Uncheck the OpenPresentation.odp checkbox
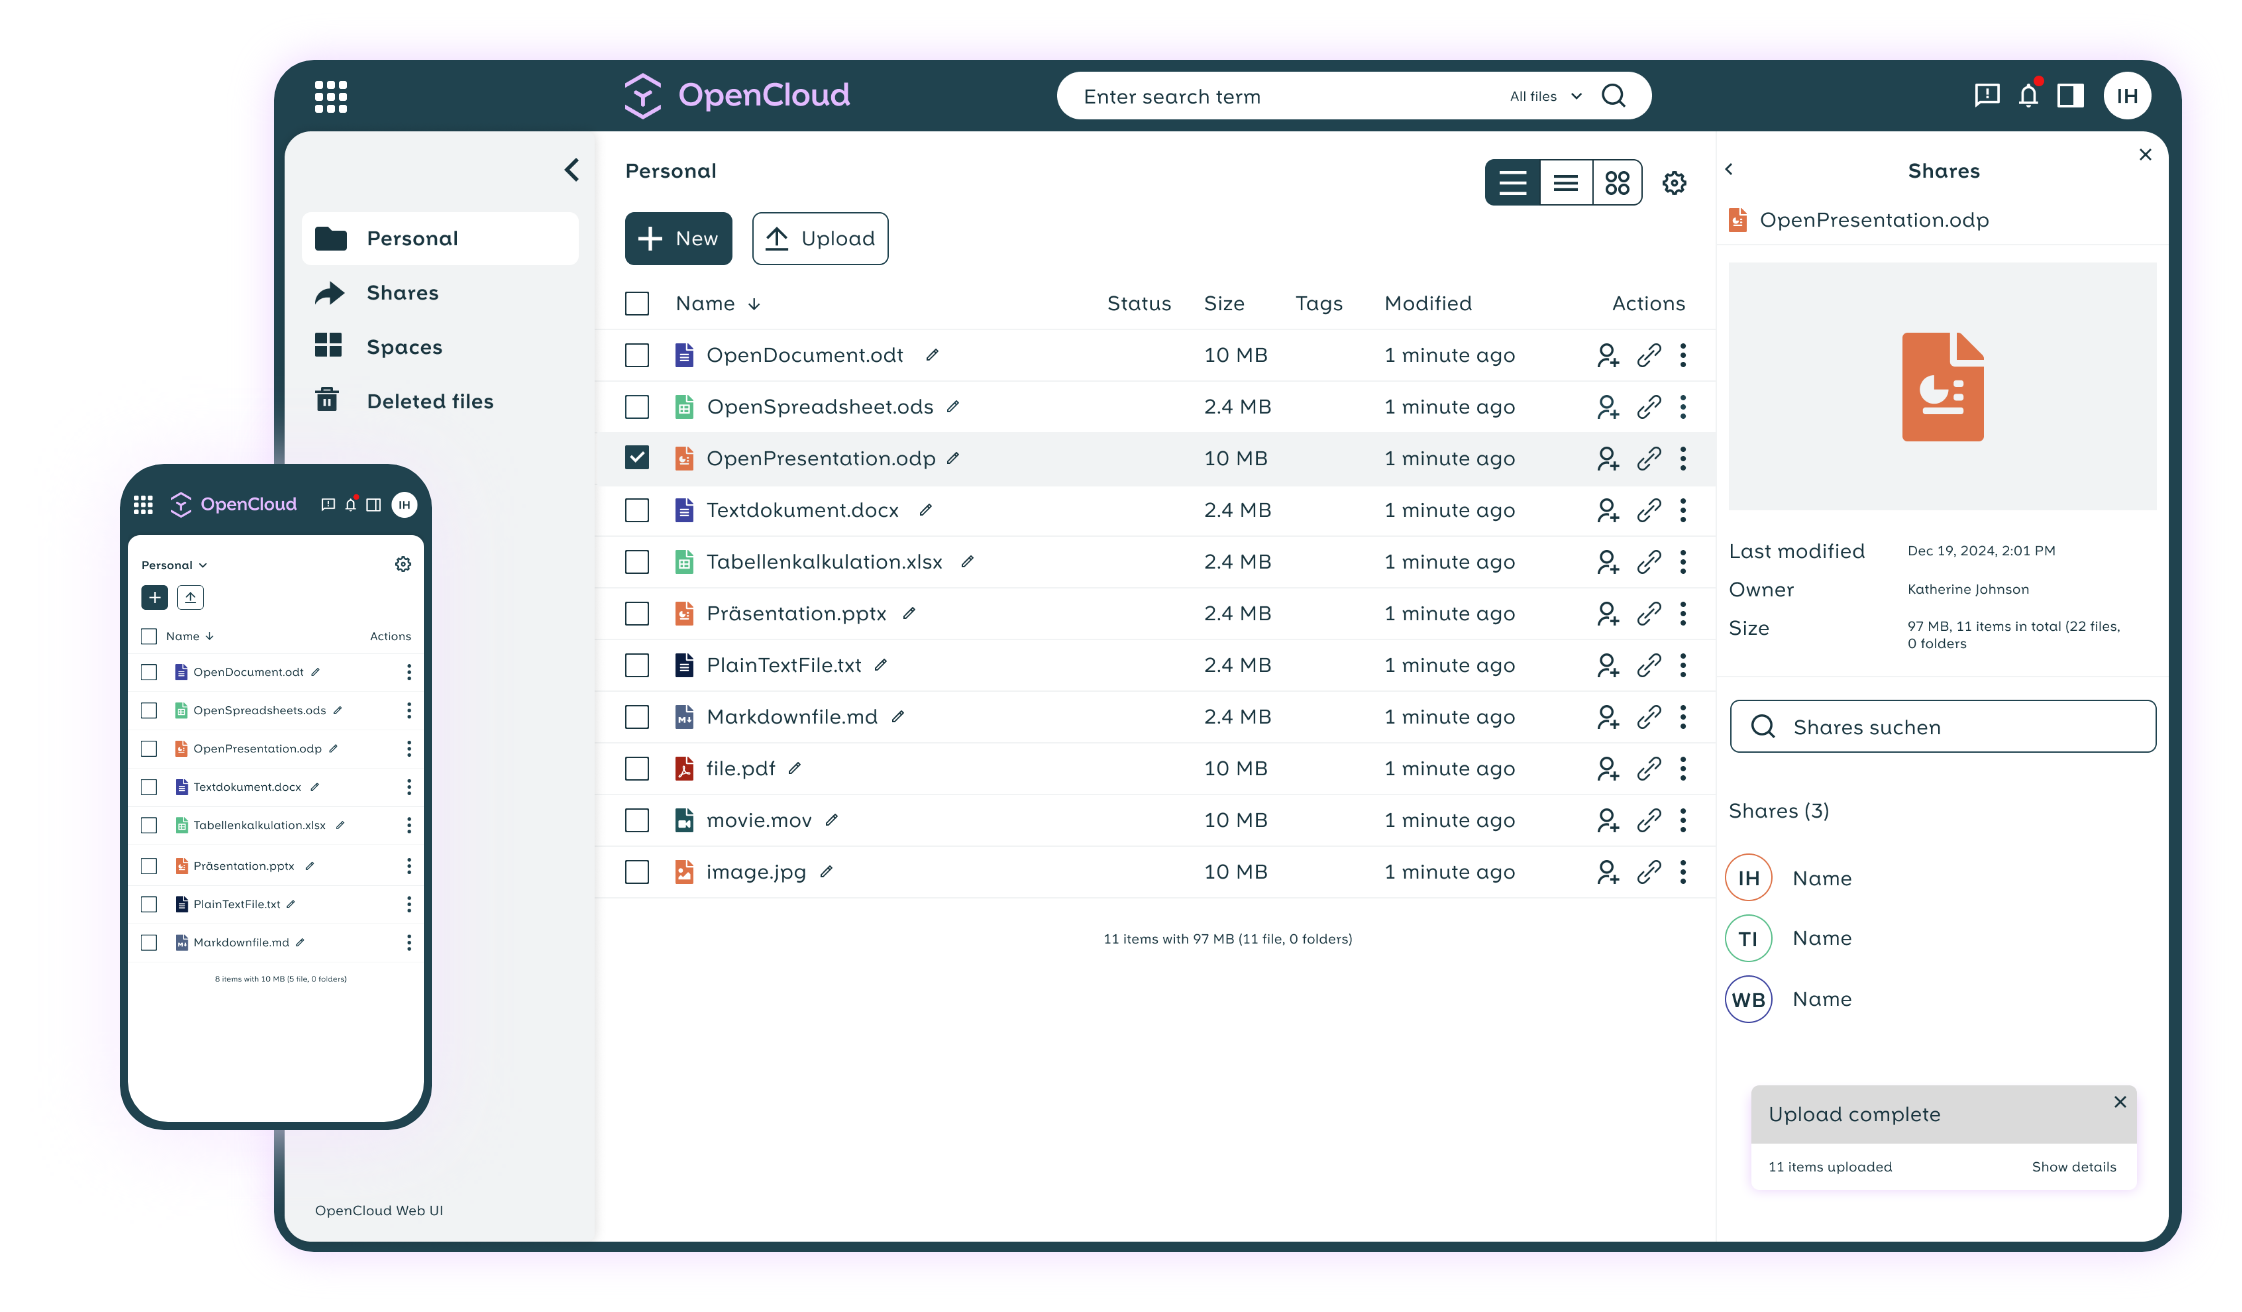This screenshot has height=1312, width=2242. pyautogui.click(x=637, y=458)
